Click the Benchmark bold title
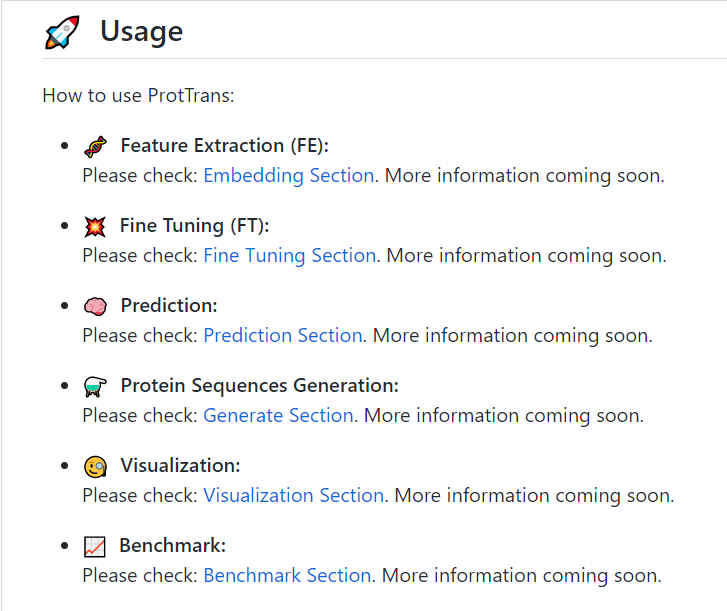 172,545
